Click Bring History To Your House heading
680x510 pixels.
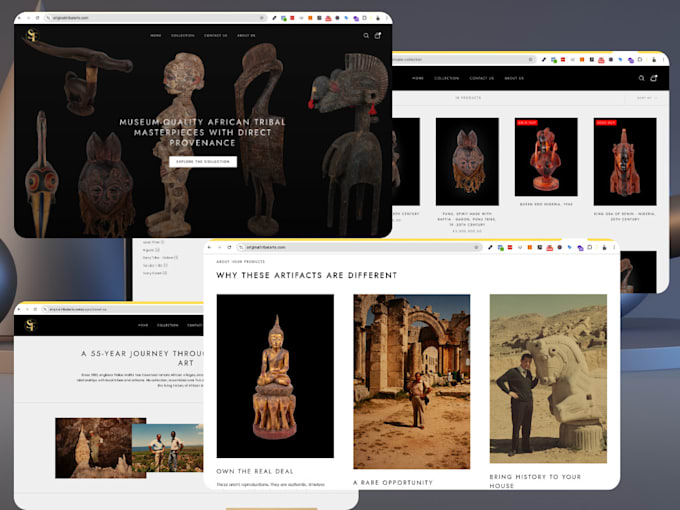click(535, 481)
